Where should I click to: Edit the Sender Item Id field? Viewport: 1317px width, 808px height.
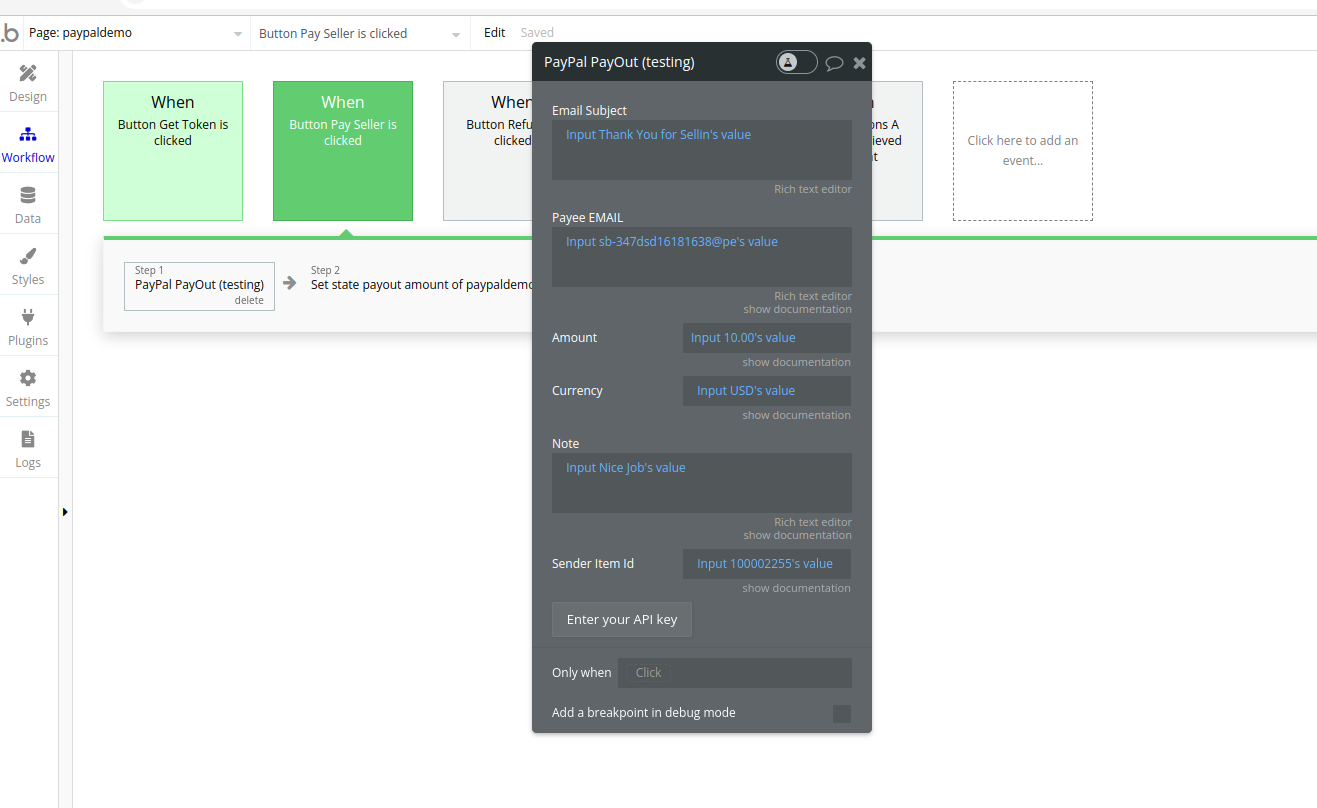click(767, 564)
